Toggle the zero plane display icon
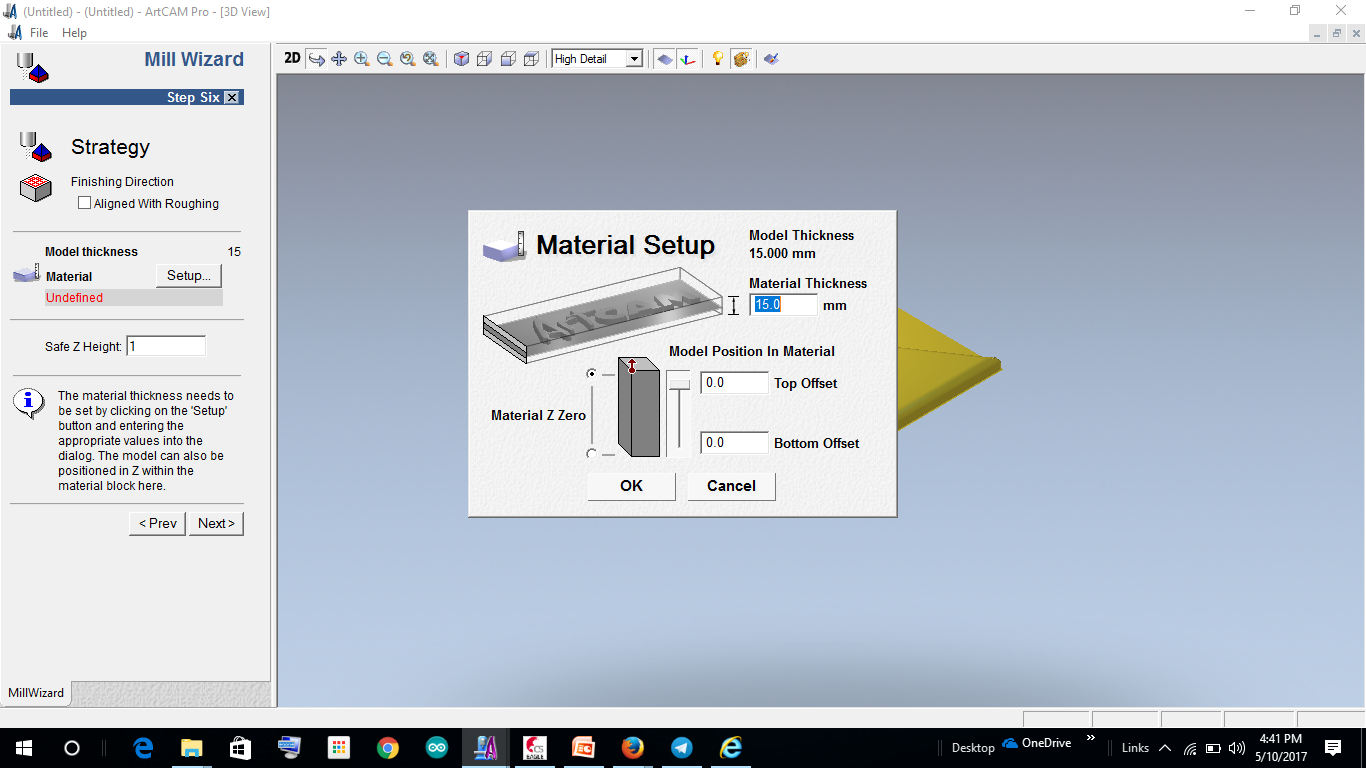The height and width of the screenshot is (768, 1366). click(x=664, y=59)
